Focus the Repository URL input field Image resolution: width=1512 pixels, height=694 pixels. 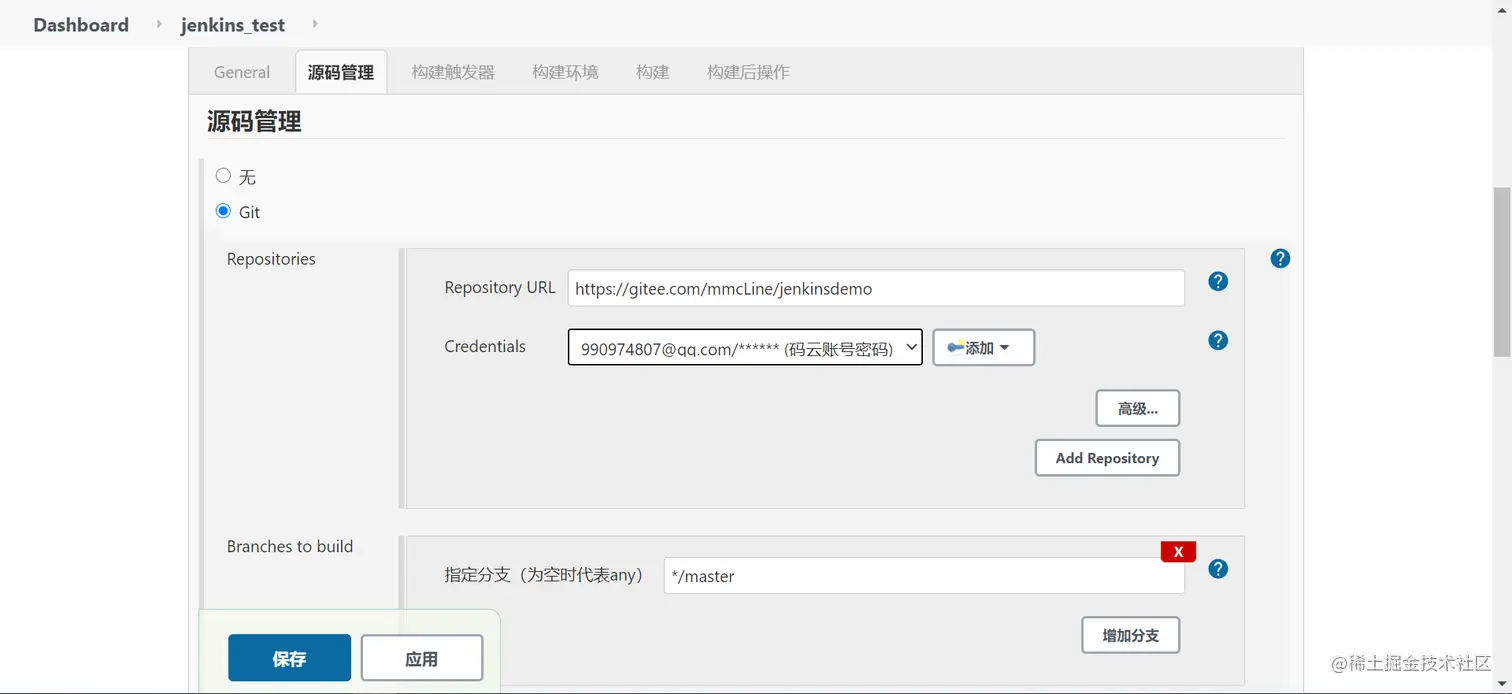tap(876, 288)
